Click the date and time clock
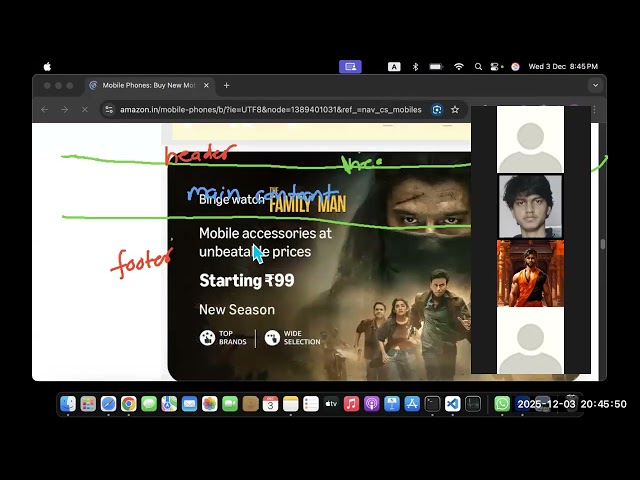Viewport: 640px width, 480px height. 563,67
